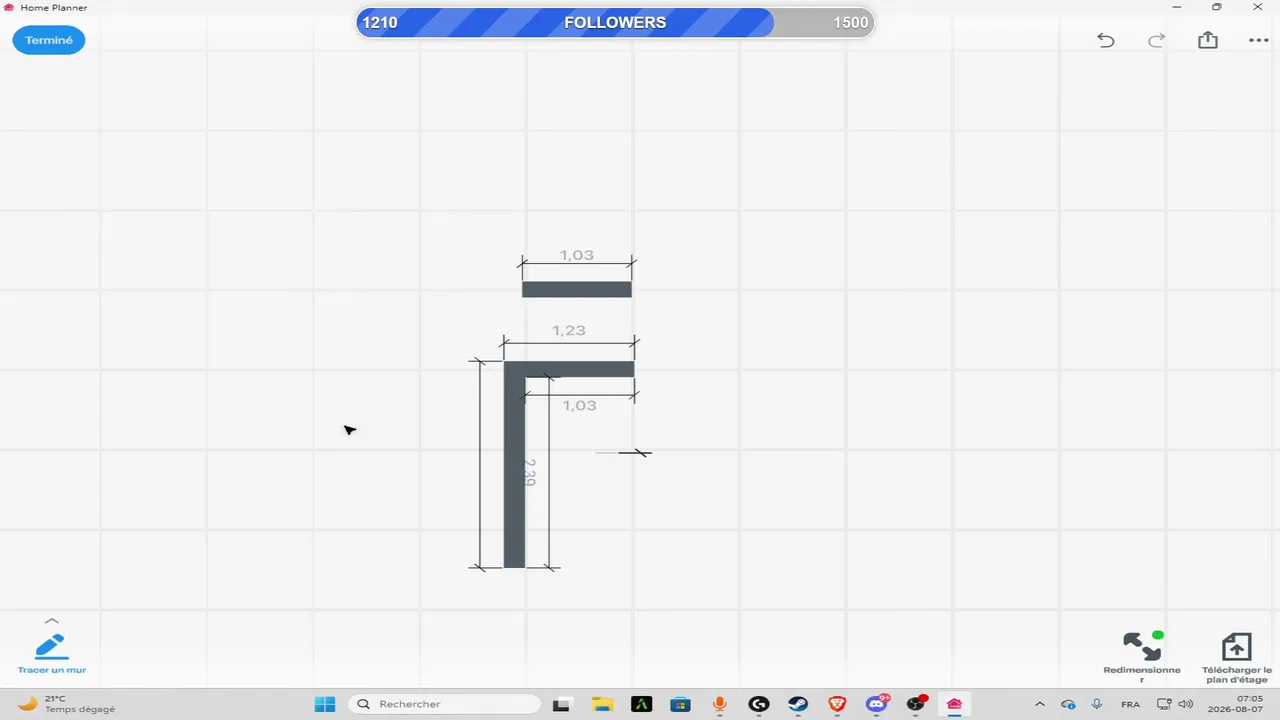Select the detached short wall segment
This screenshot has width=1280, height=720.
pyautogui.click(x=577, y=289)
